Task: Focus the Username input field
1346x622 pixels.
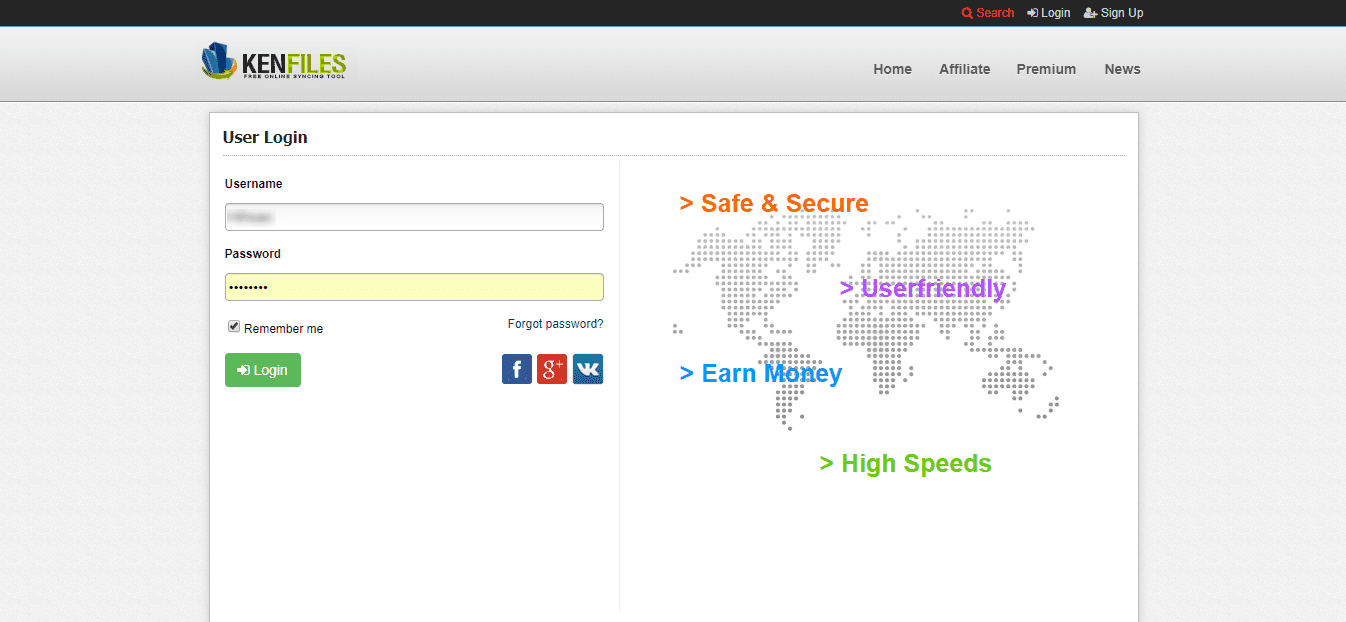Action: pos(414,217)
